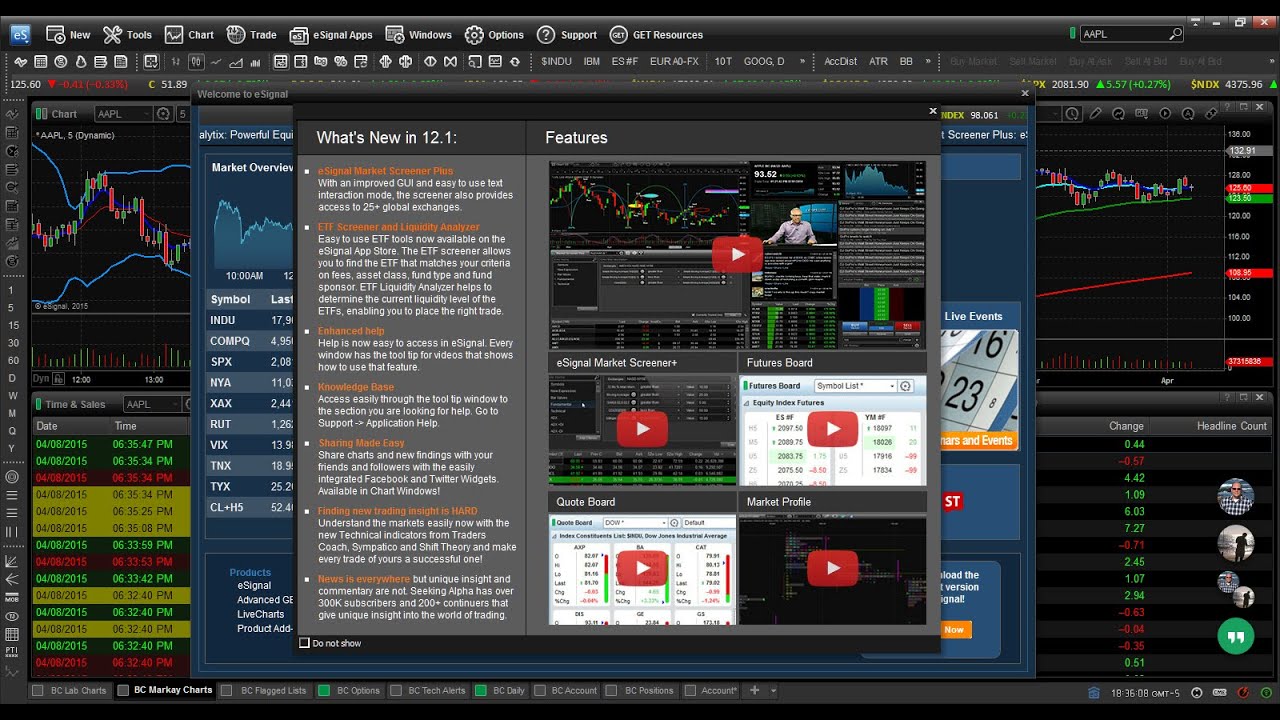
Task: Select the left arrow tool in left sidebar
Action: 12,578
